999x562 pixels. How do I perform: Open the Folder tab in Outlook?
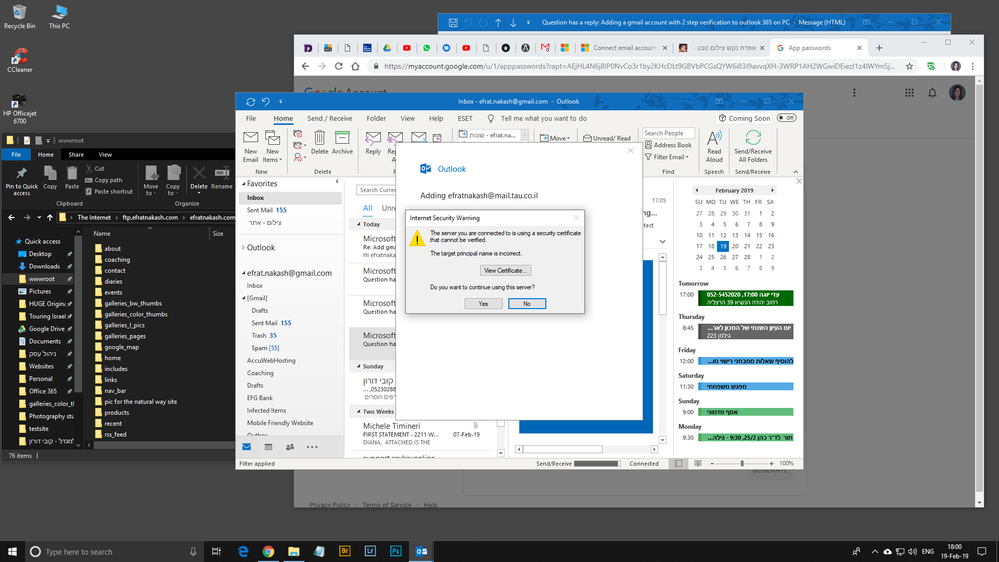point(376,118)
